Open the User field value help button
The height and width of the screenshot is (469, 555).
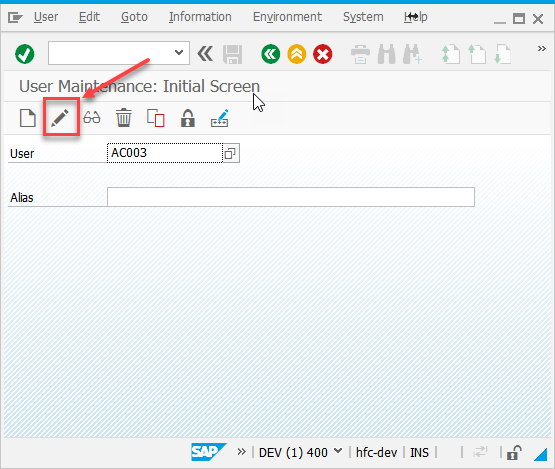pos(231,153)
